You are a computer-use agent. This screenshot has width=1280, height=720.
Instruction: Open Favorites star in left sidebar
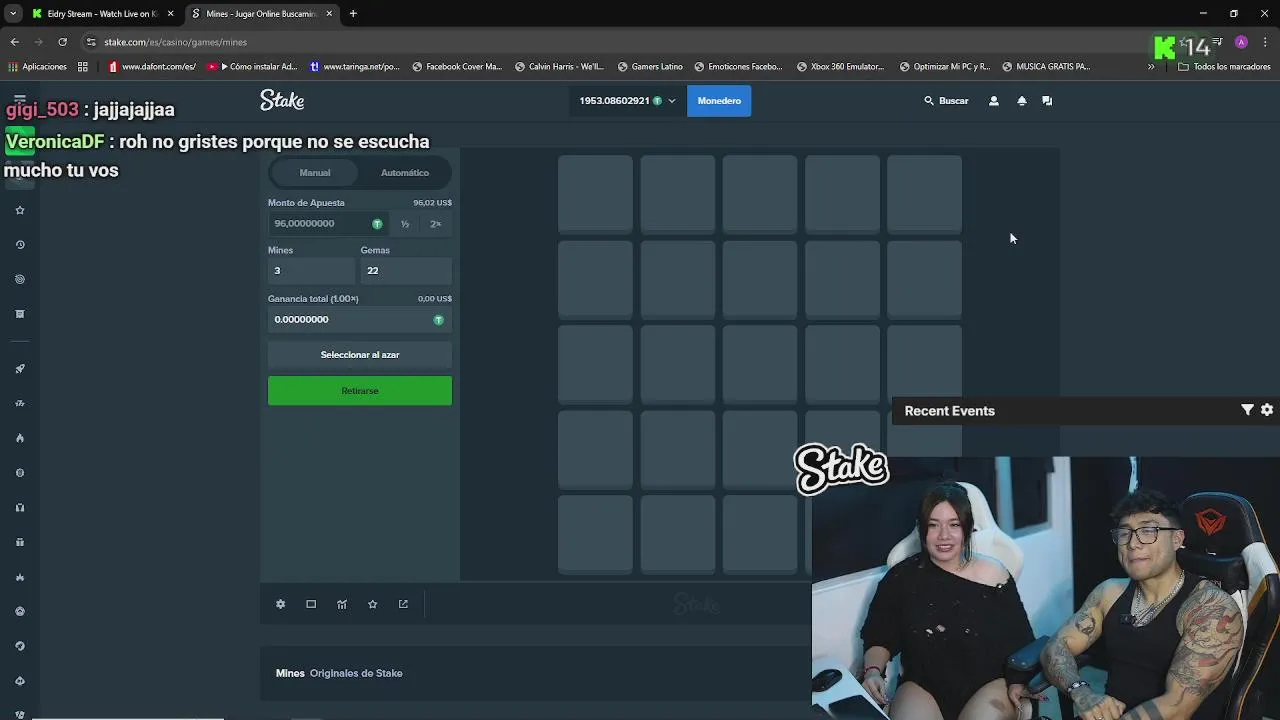pos(19,210)
